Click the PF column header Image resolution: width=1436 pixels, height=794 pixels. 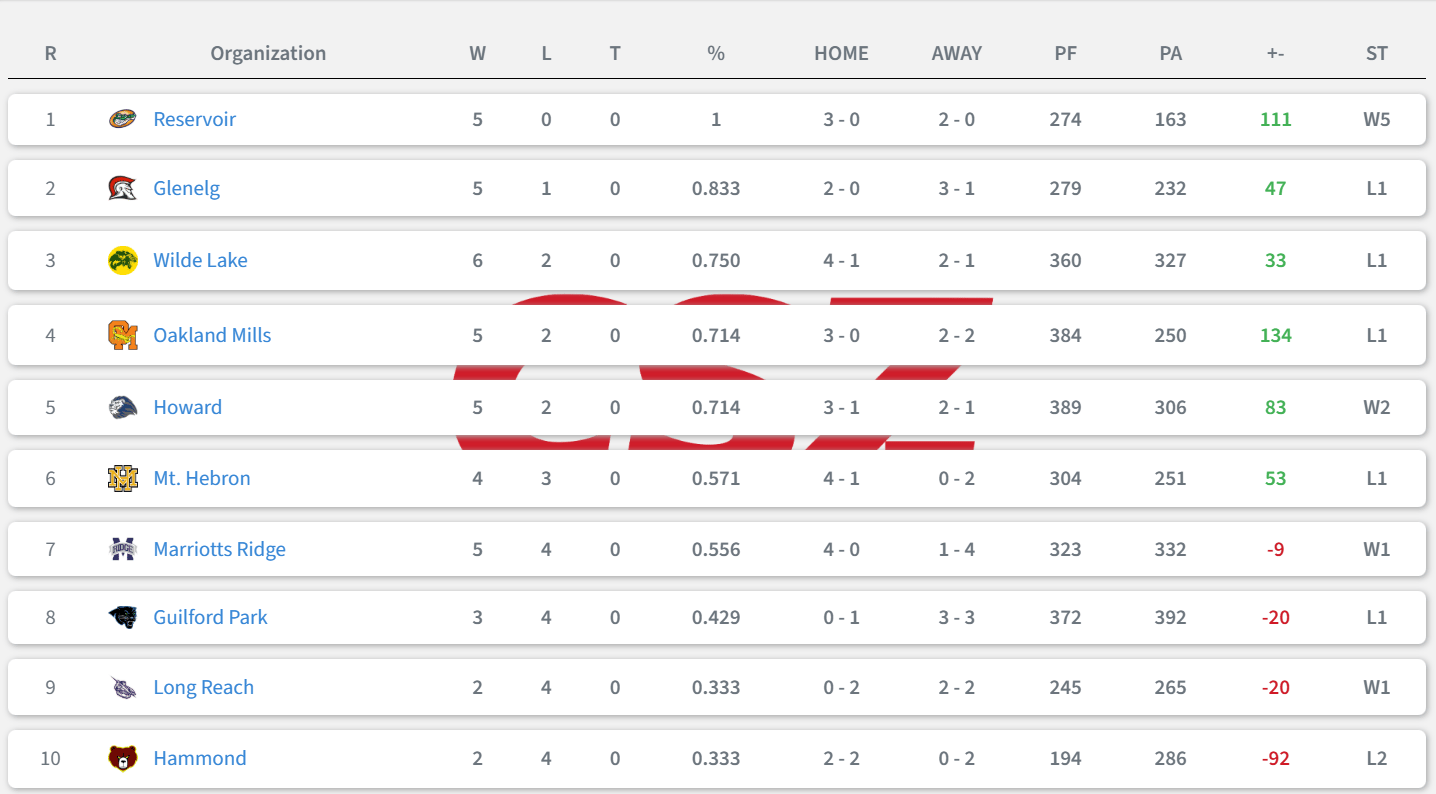point(1065,53)
